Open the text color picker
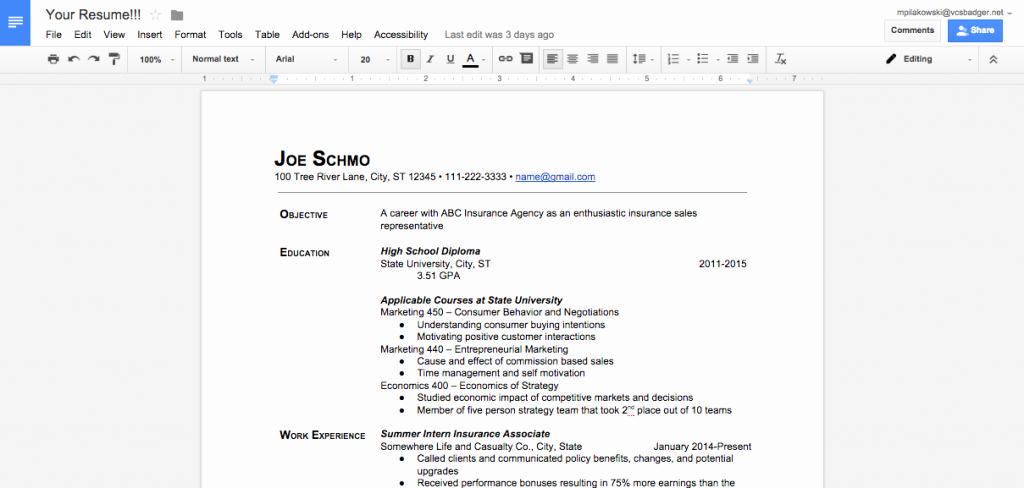Screen dimensions: 1024x488 click(474, 59)
